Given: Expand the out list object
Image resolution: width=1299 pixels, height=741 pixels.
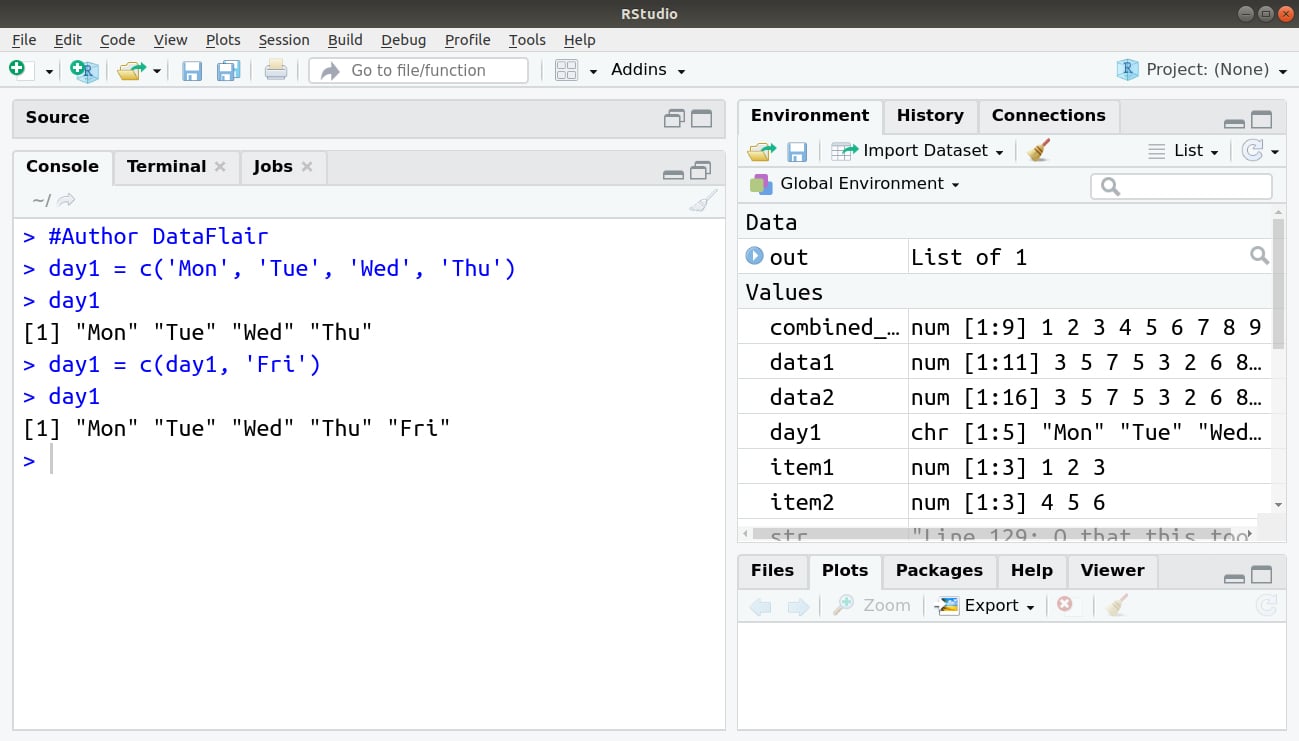Looking at the screenshot, I should [754, 257].
